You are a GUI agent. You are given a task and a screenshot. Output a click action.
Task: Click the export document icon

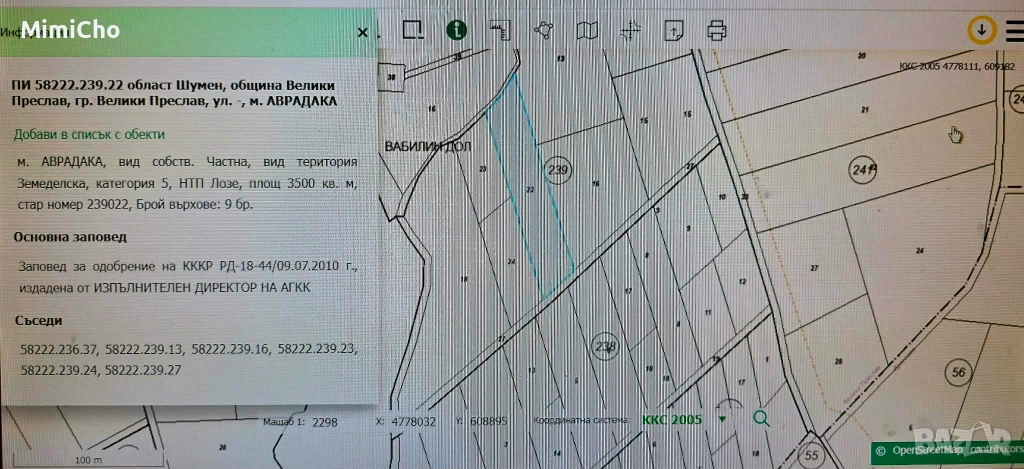tap(675, 30)
